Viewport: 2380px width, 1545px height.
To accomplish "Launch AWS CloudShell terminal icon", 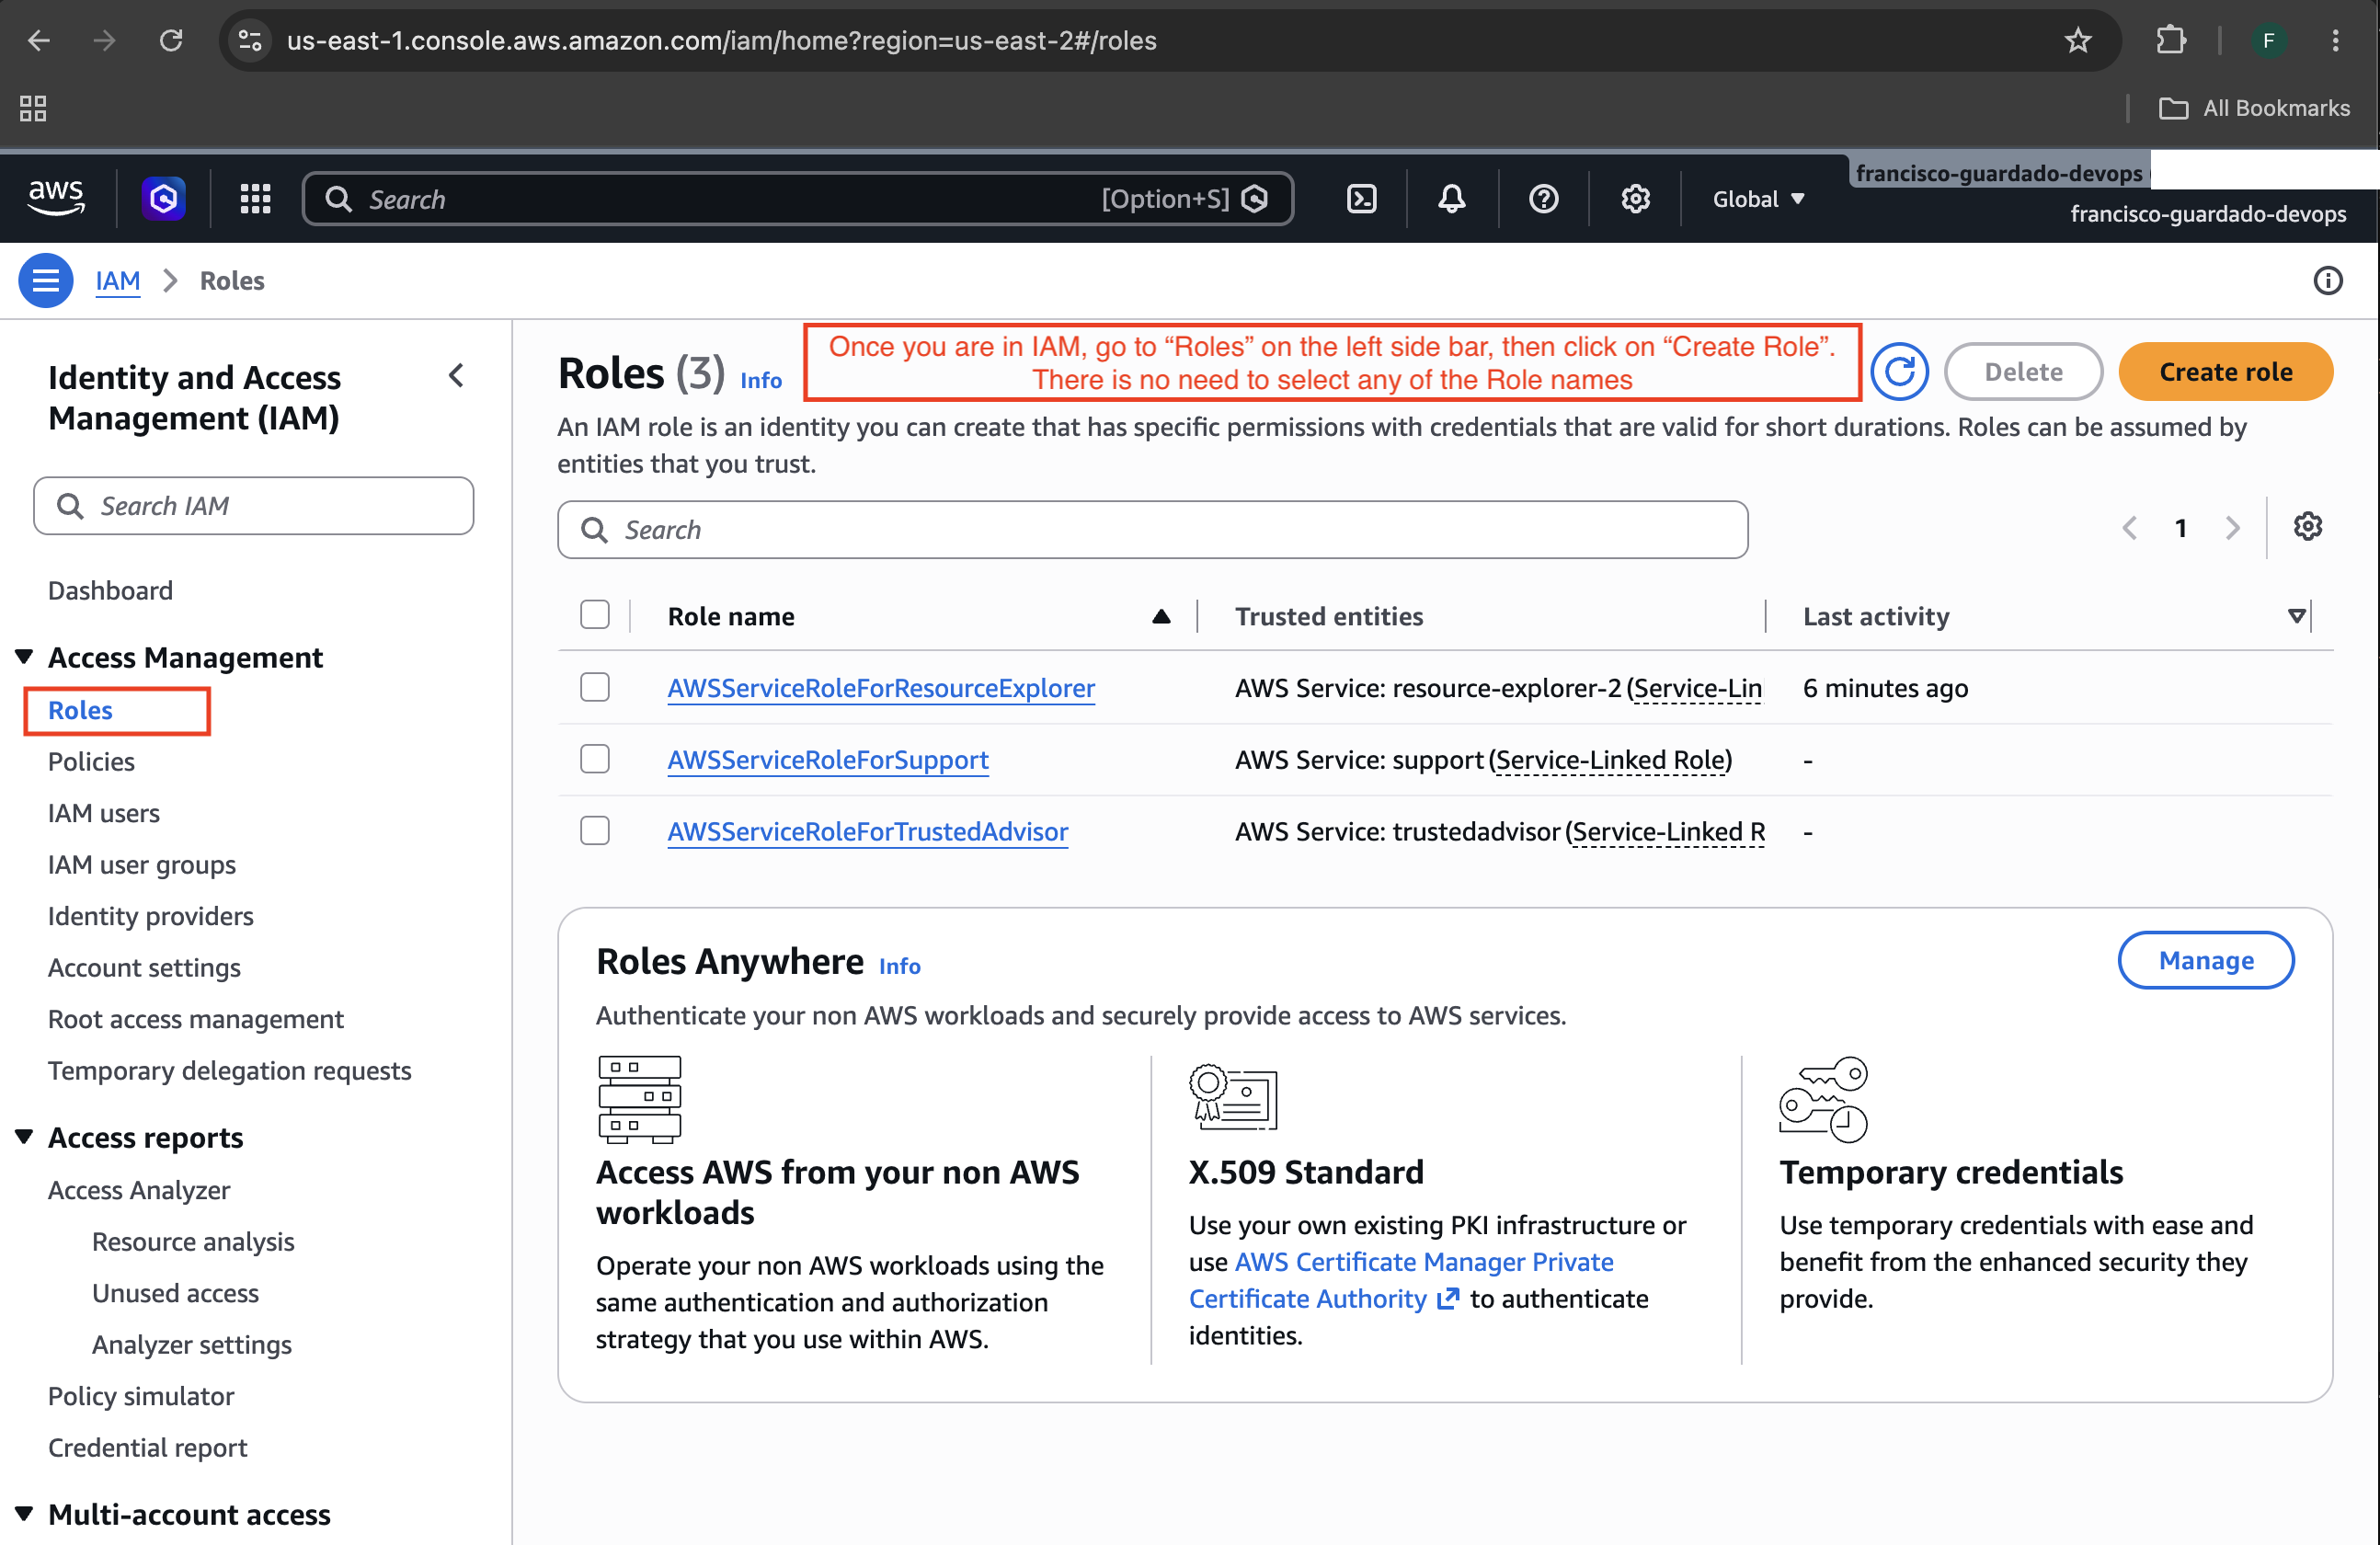I will pos(1362,198).
